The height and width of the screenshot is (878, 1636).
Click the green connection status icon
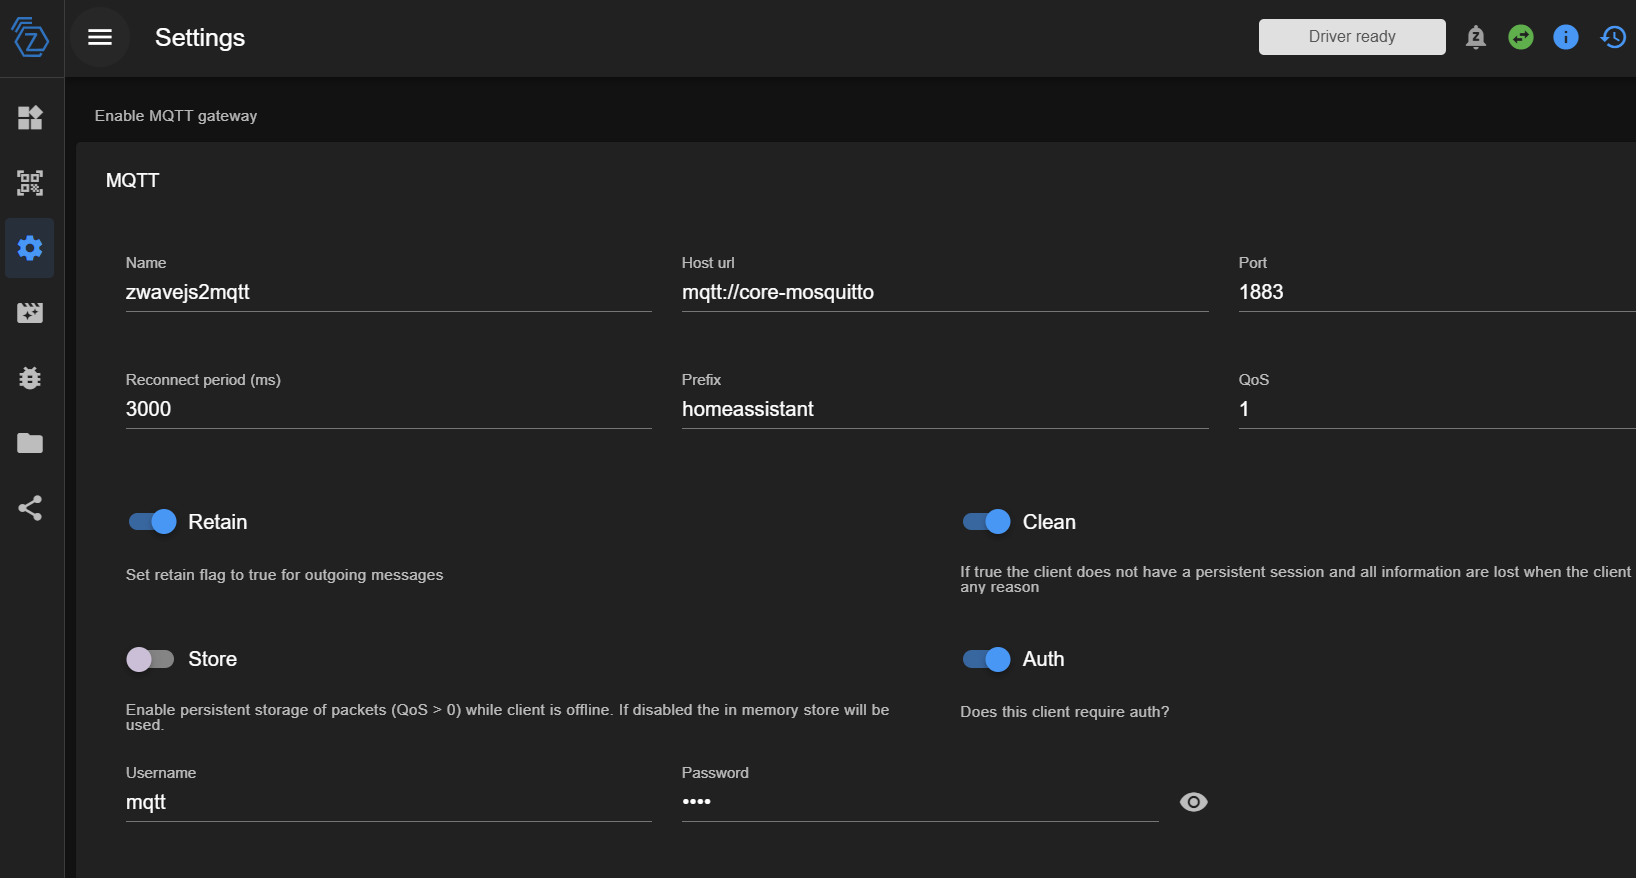[x=1520, y=37]
